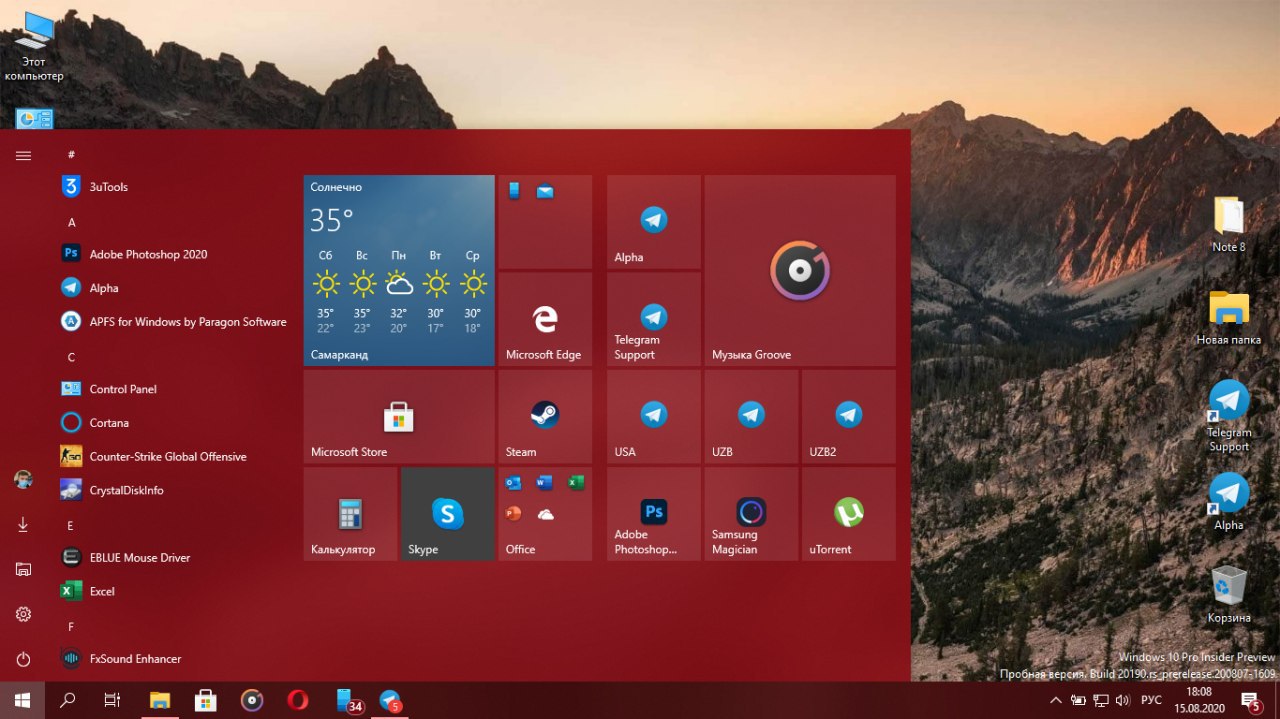Open the Weather tile for Самарканд
The width and height of the screenshot is (1280, 719).
pos(399,270)
